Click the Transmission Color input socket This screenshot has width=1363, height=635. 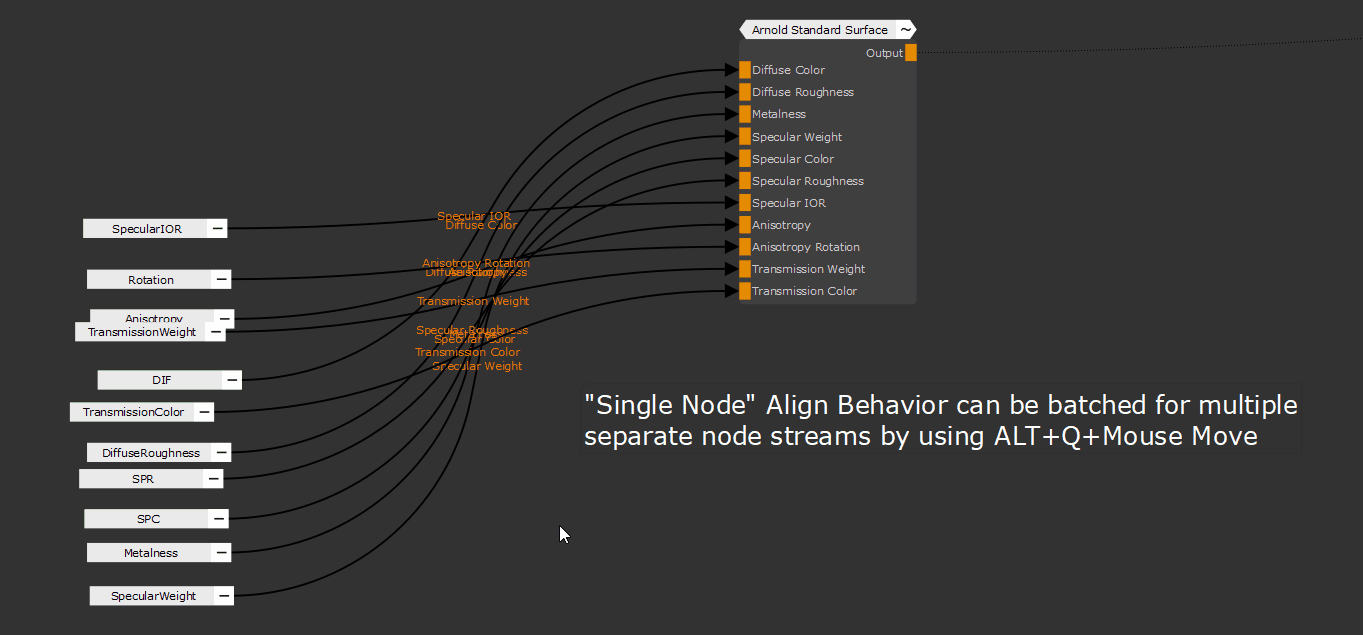pos(745,291)
